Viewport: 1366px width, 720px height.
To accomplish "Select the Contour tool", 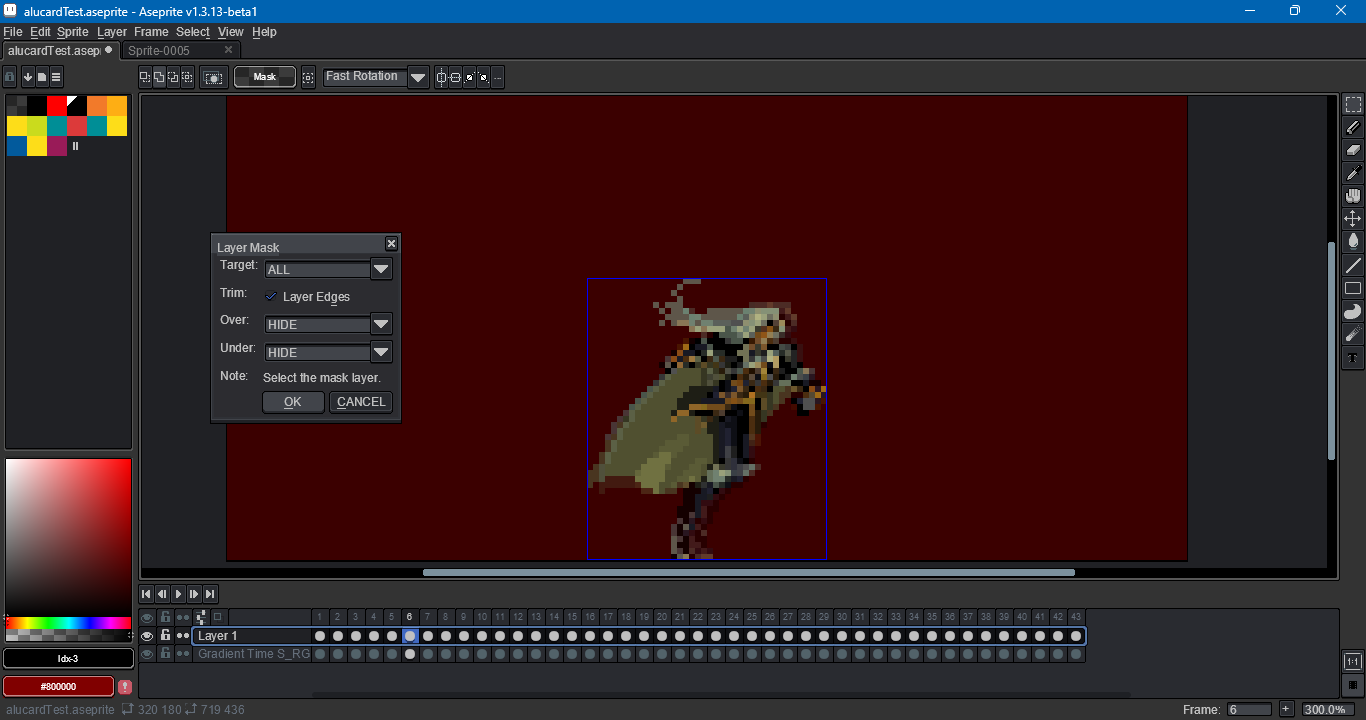I will tap(1353, 312).
